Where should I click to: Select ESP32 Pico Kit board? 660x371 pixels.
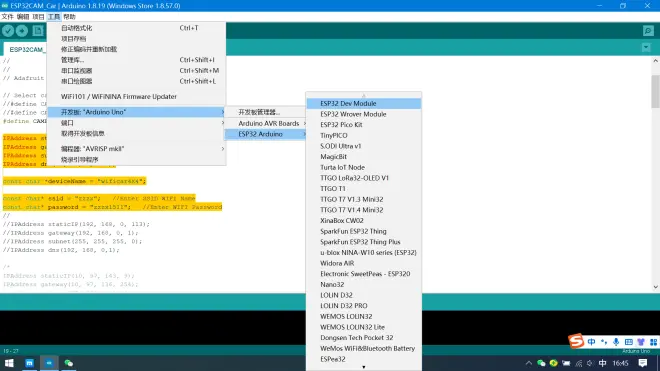[364, 125]
